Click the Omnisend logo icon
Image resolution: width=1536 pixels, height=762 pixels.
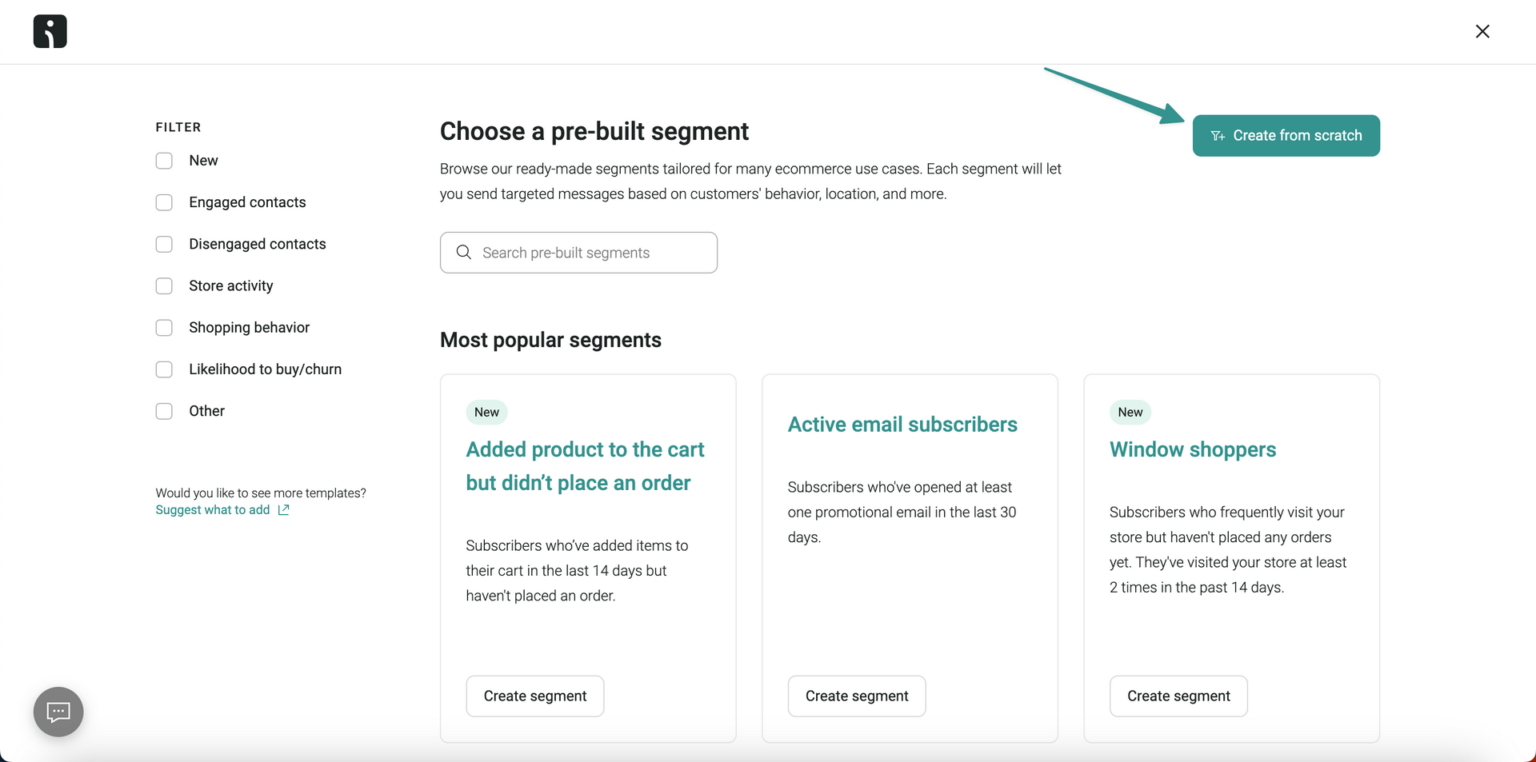[48, 31]
